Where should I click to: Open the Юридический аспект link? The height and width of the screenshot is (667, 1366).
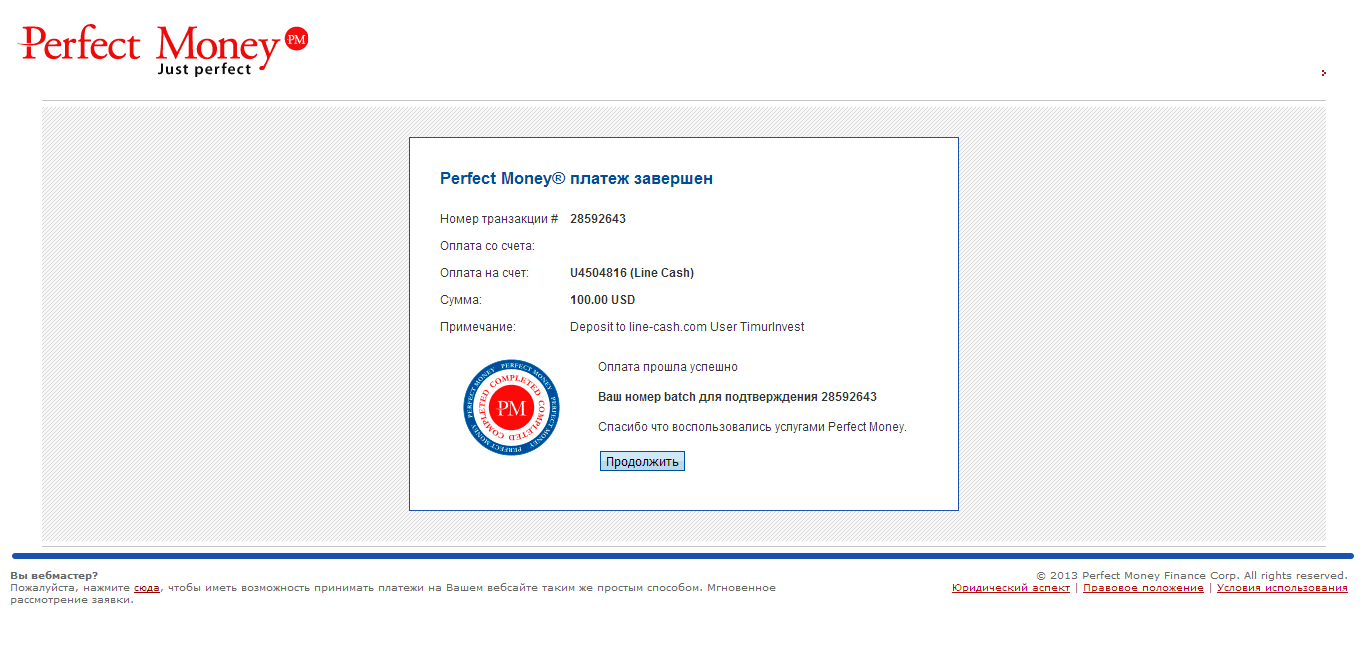1010,588
